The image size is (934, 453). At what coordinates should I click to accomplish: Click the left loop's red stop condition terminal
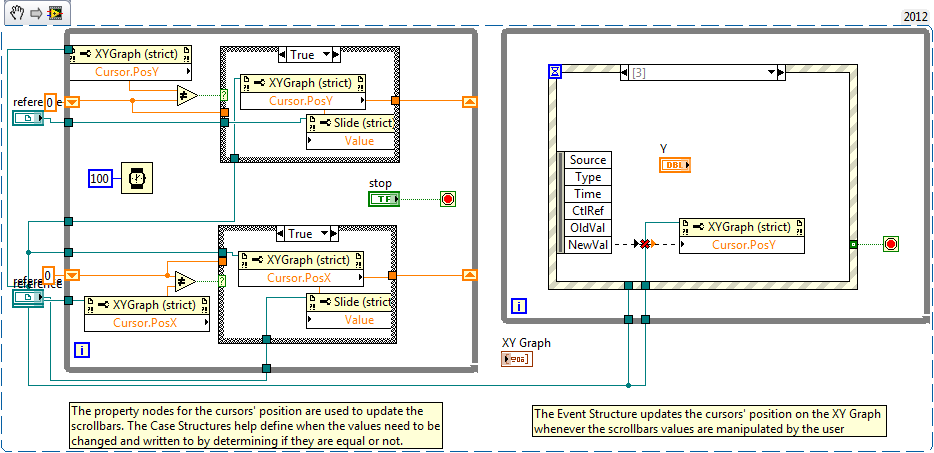(448, 199)
